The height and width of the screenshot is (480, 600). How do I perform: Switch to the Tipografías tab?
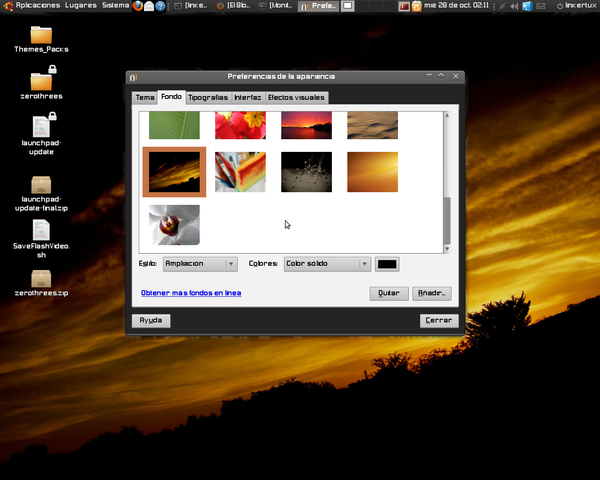click(x=208, y=98)
